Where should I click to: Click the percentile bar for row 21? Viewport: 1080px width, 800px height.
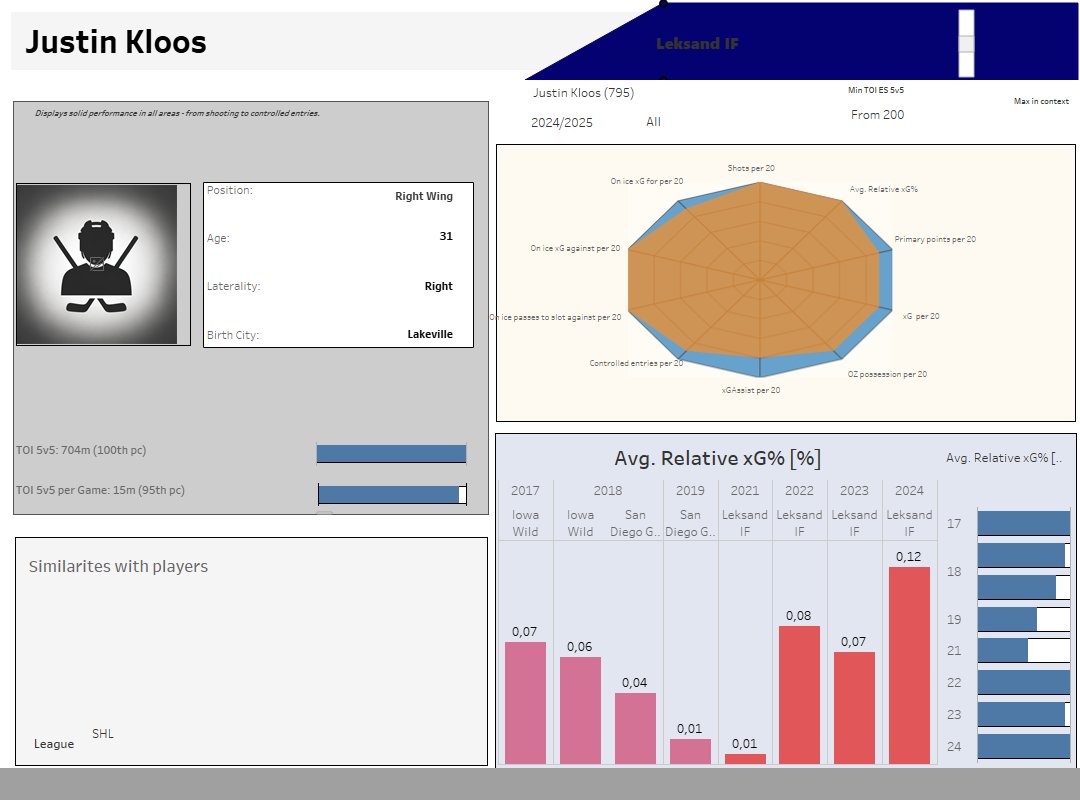point(1023,650)
